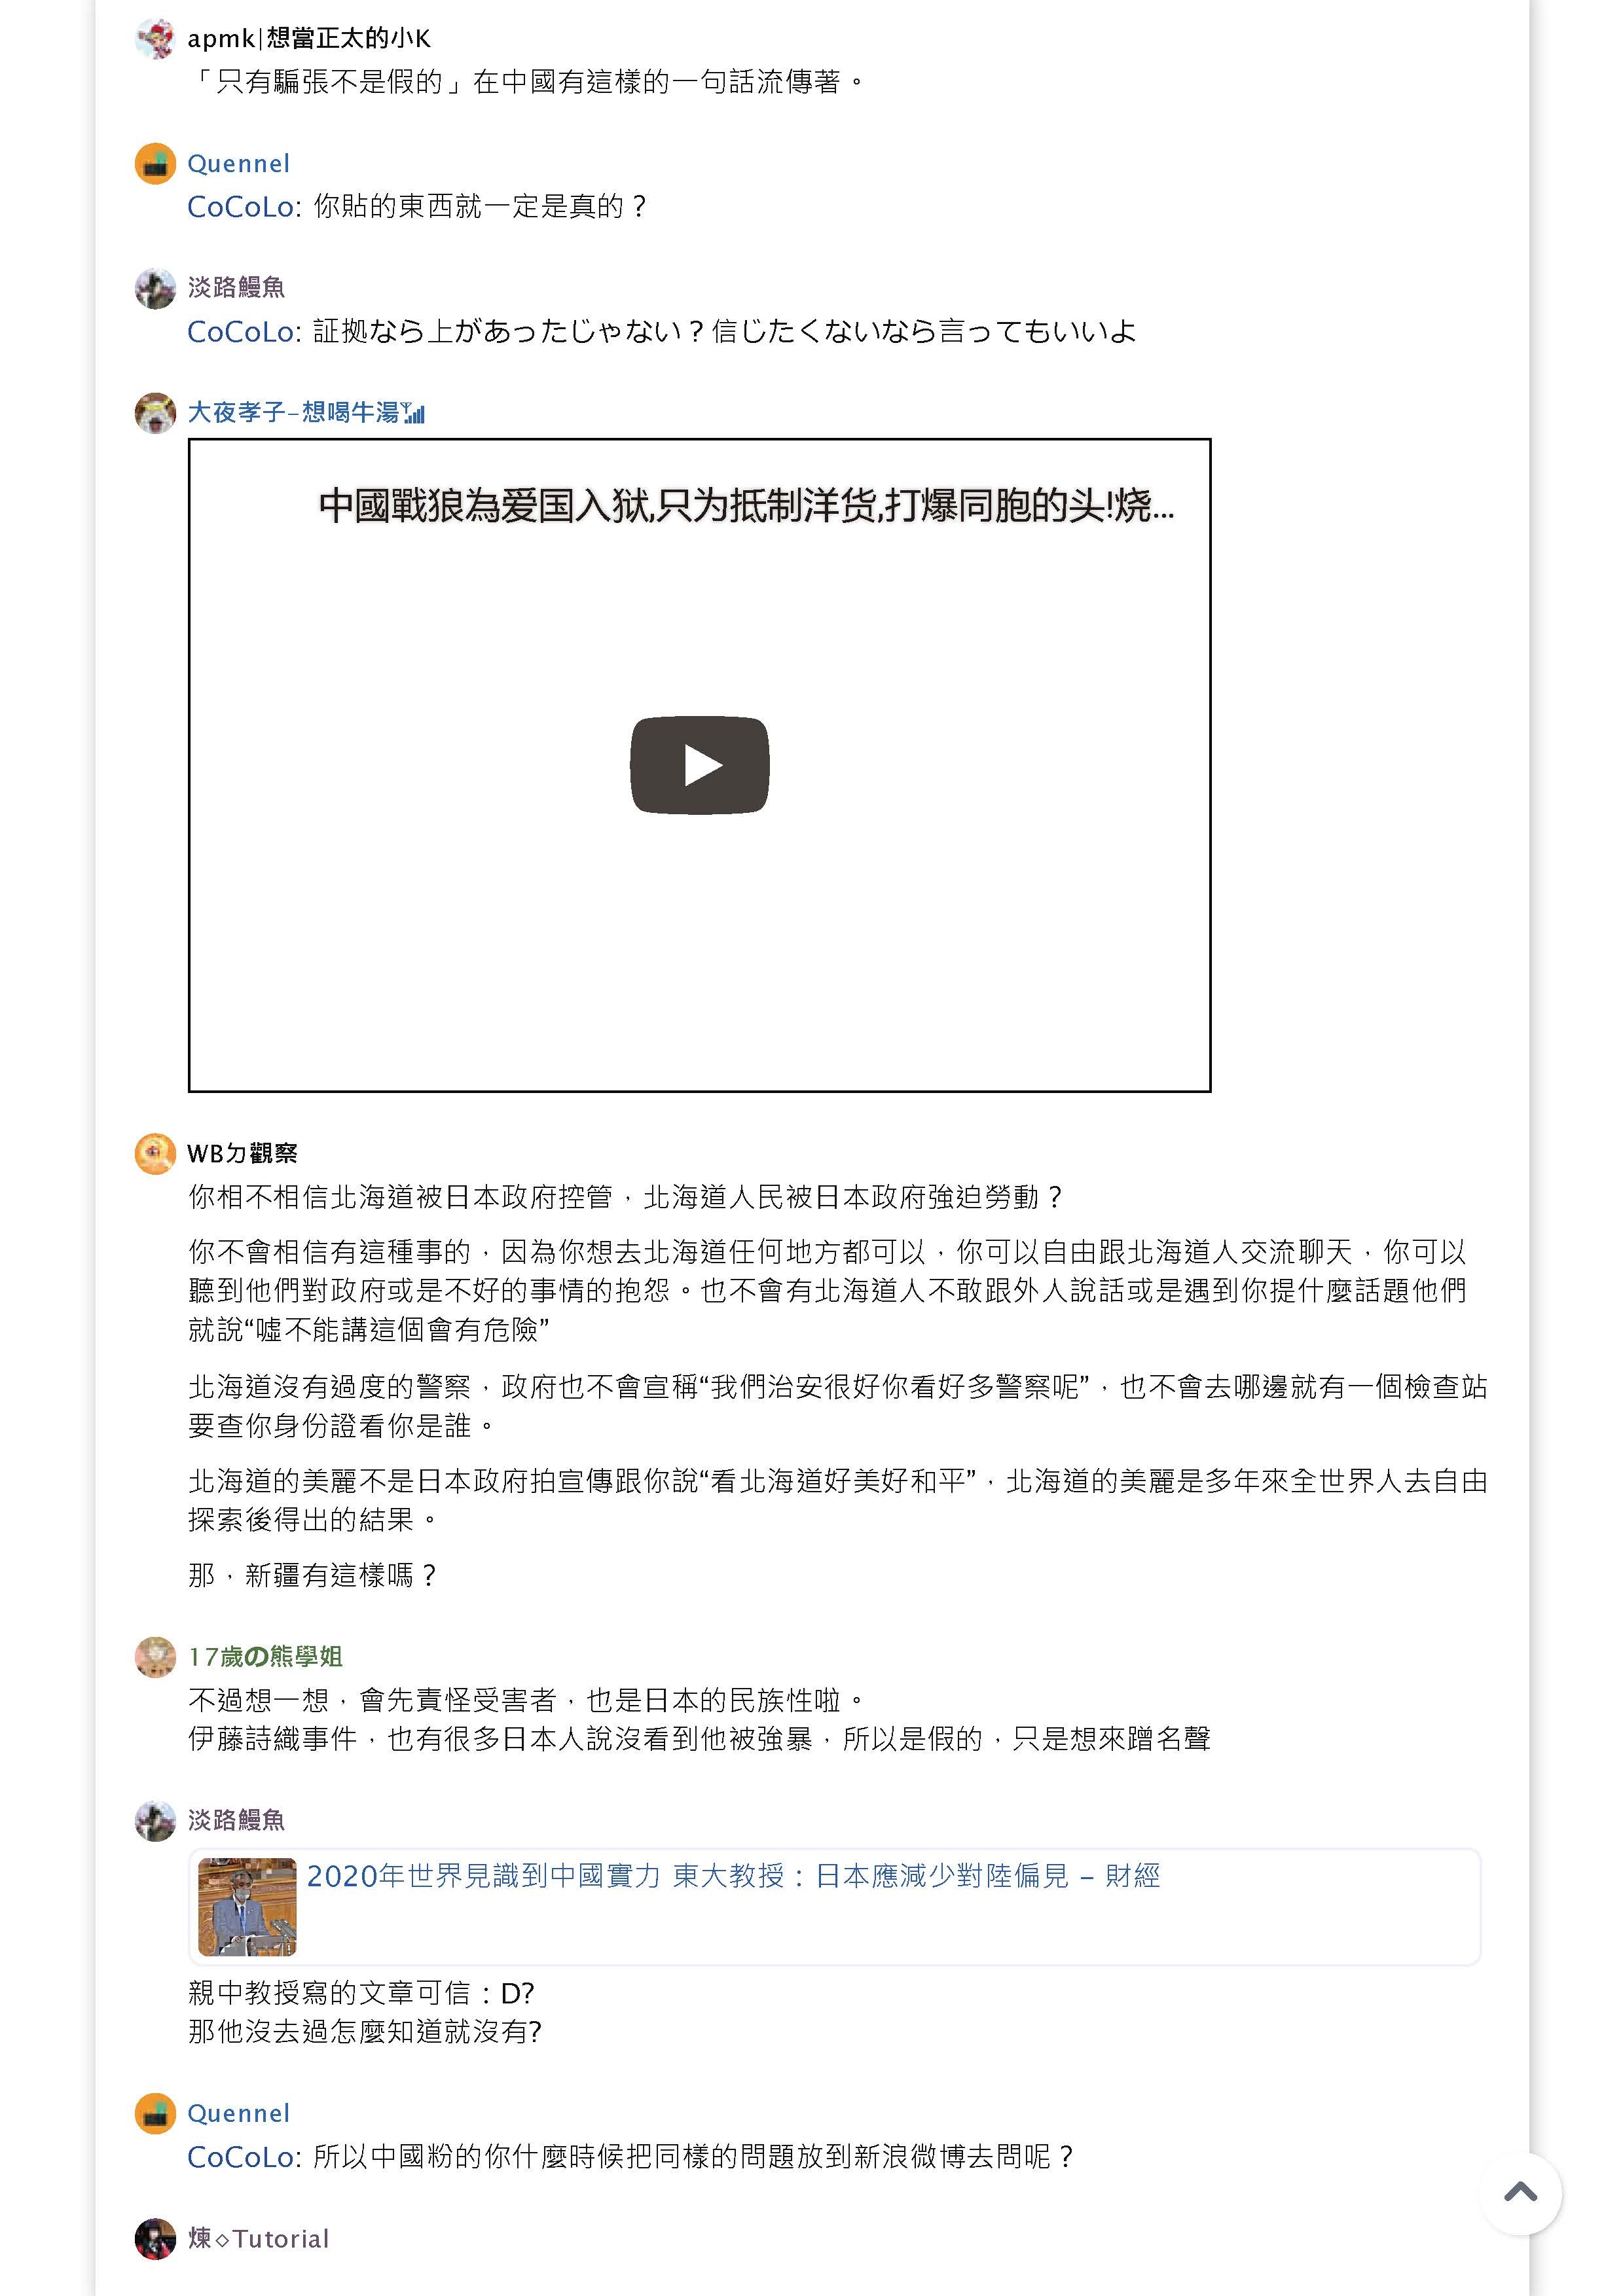Click the news article thumbnail image
This screenshot has width=1623, height=2296.
pos(247,1906)
